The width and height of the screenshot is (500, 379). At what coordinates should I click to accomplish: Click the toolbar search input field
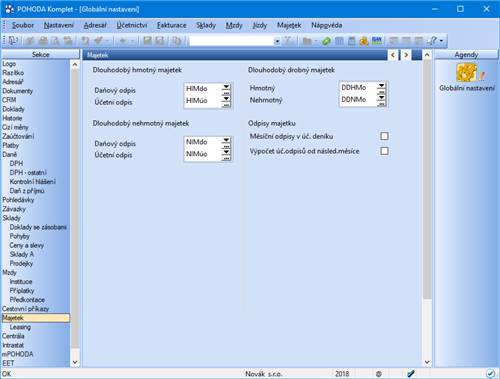click(x=232, y=41)
